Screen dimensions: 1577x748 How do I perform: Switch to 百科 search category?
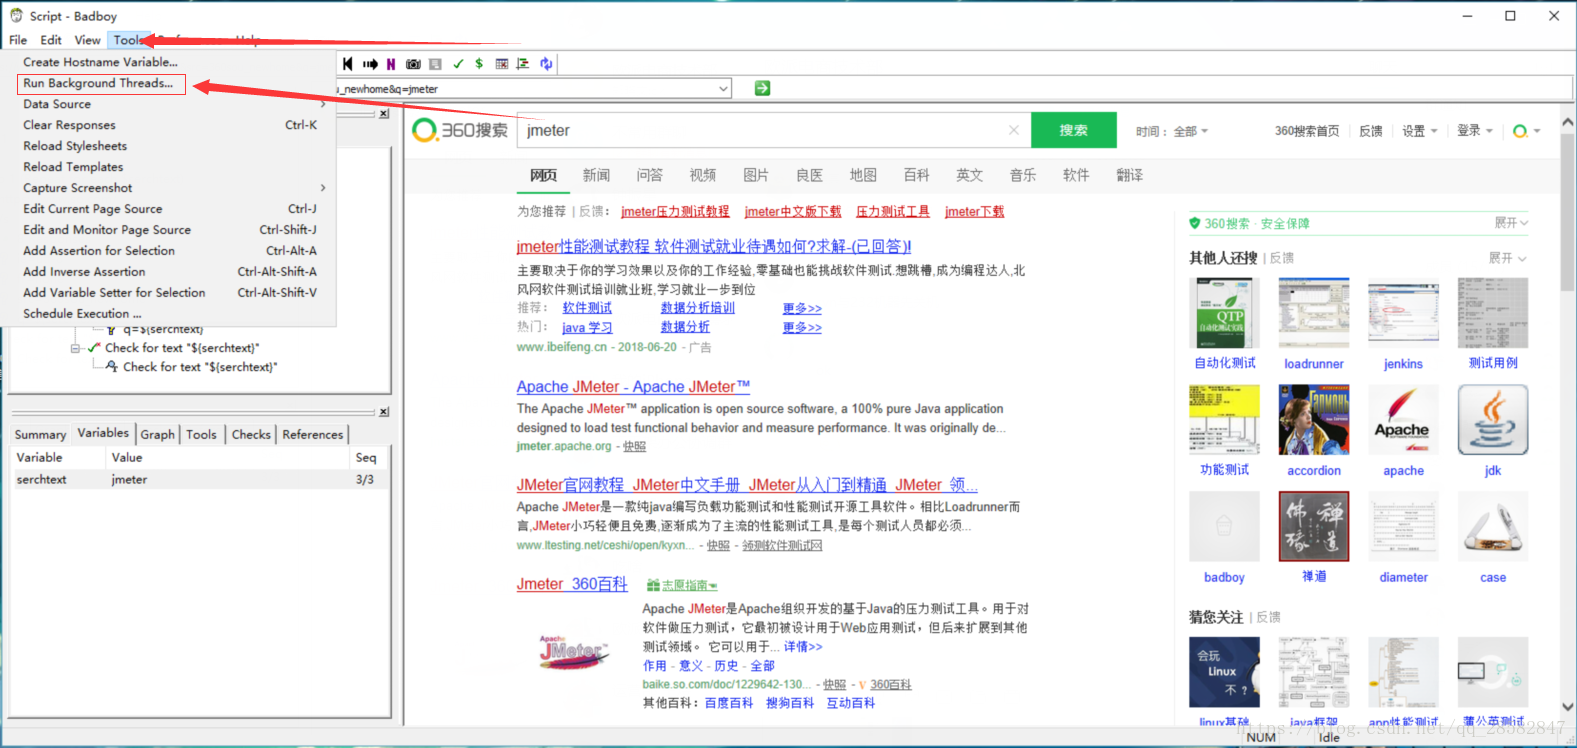pyautogui.click(x=916, y=175)
